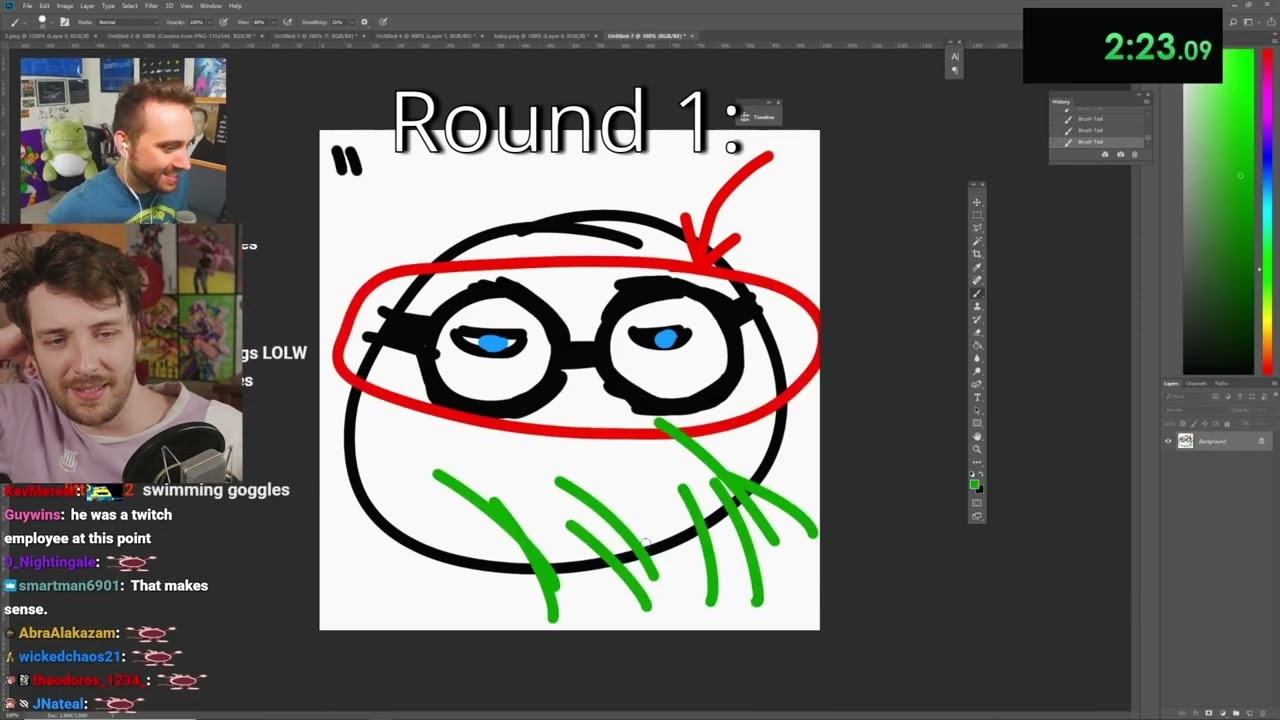Create a new layer
The width and height of the screenshot is (1280, 720).
click(x=1248, y=713)
